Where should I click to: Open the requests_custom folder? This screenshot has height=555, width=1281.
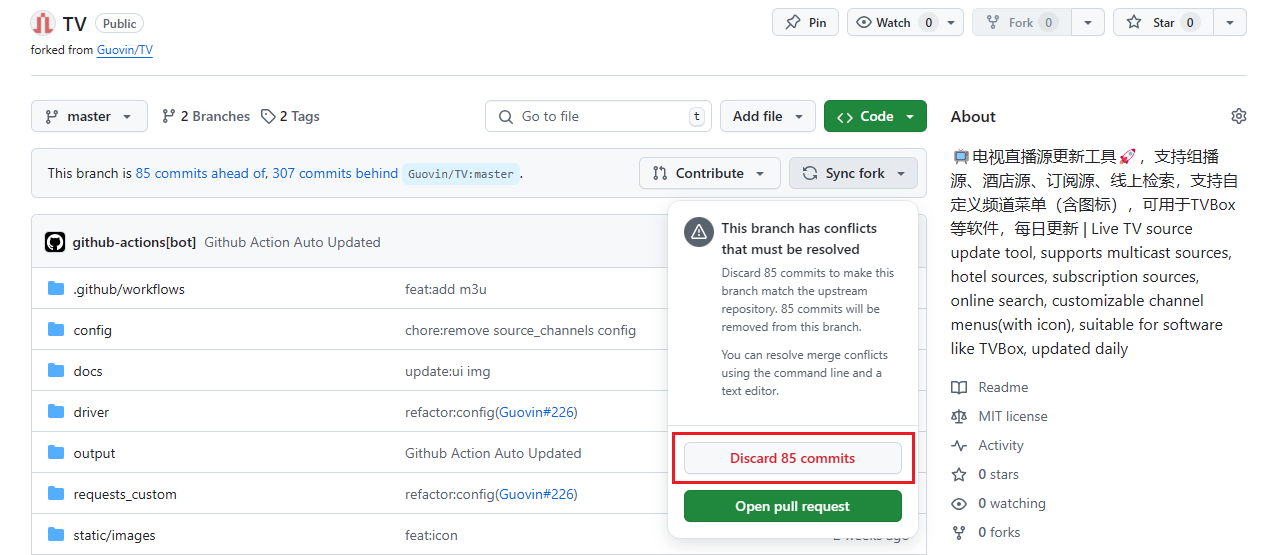pyautogui.click(x=125, y=494)
